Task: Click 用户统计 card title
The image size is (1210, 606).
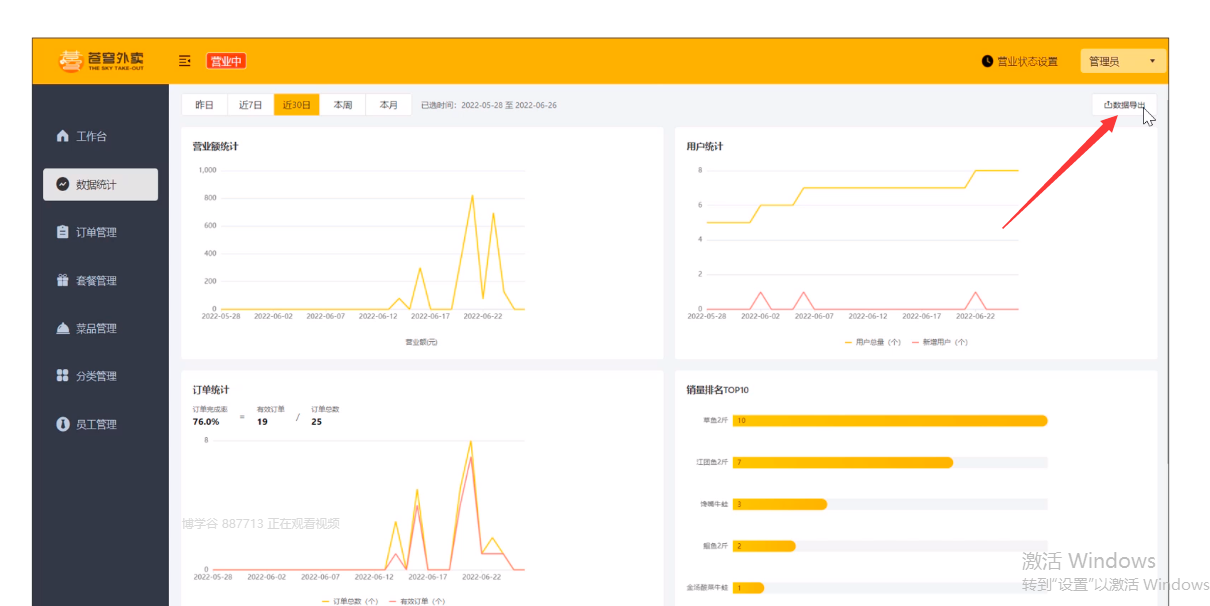Action: [705, 146]
